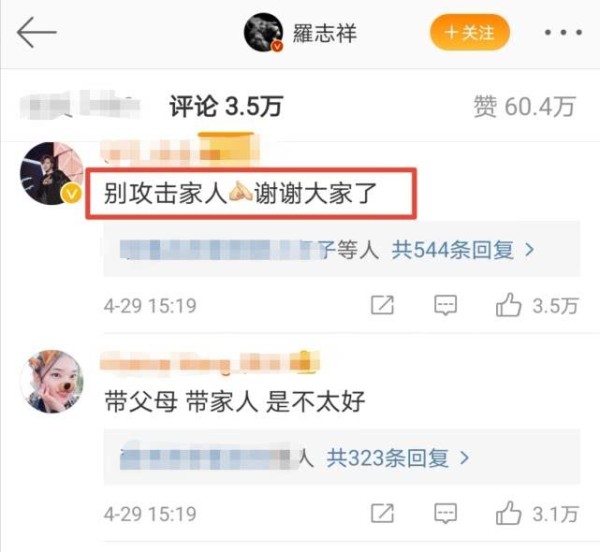Switch to the 评论 3.5万 tab

point(226,106)
